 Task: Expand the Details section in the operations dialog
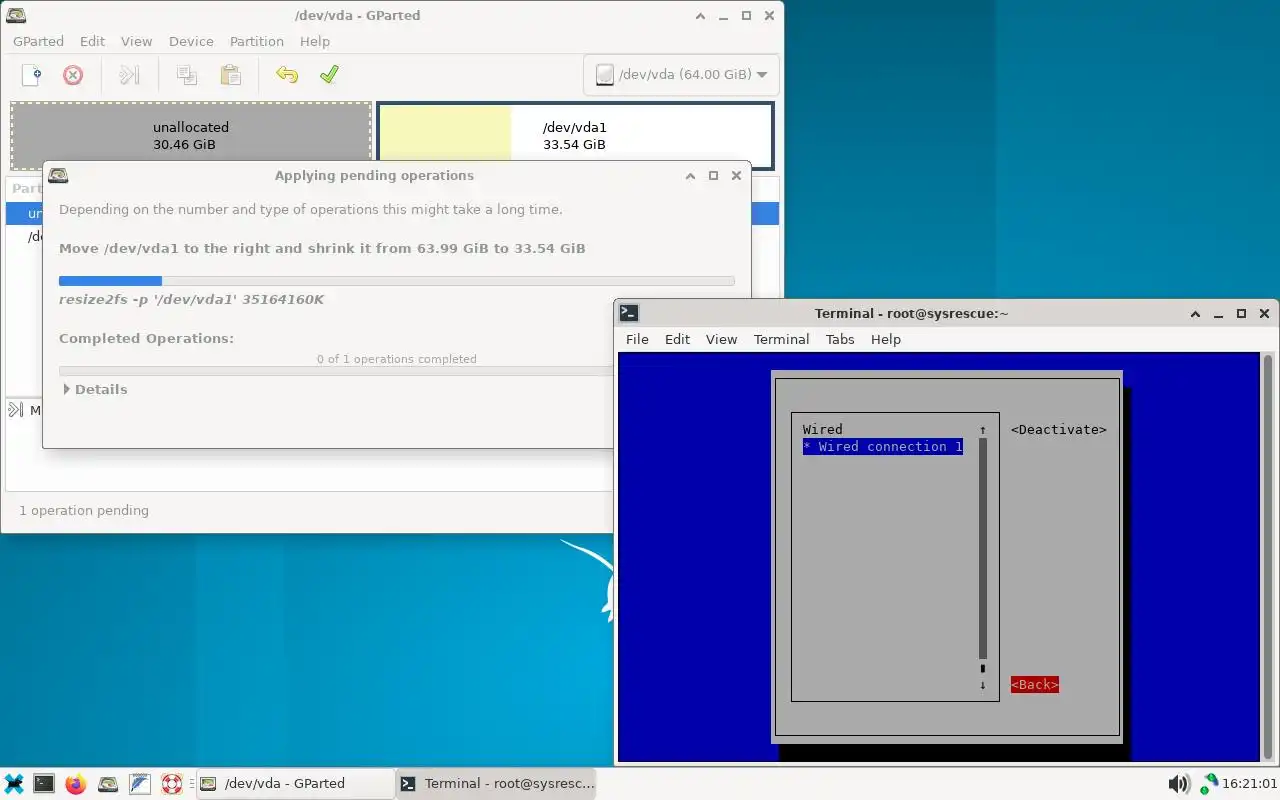(95, 389)
